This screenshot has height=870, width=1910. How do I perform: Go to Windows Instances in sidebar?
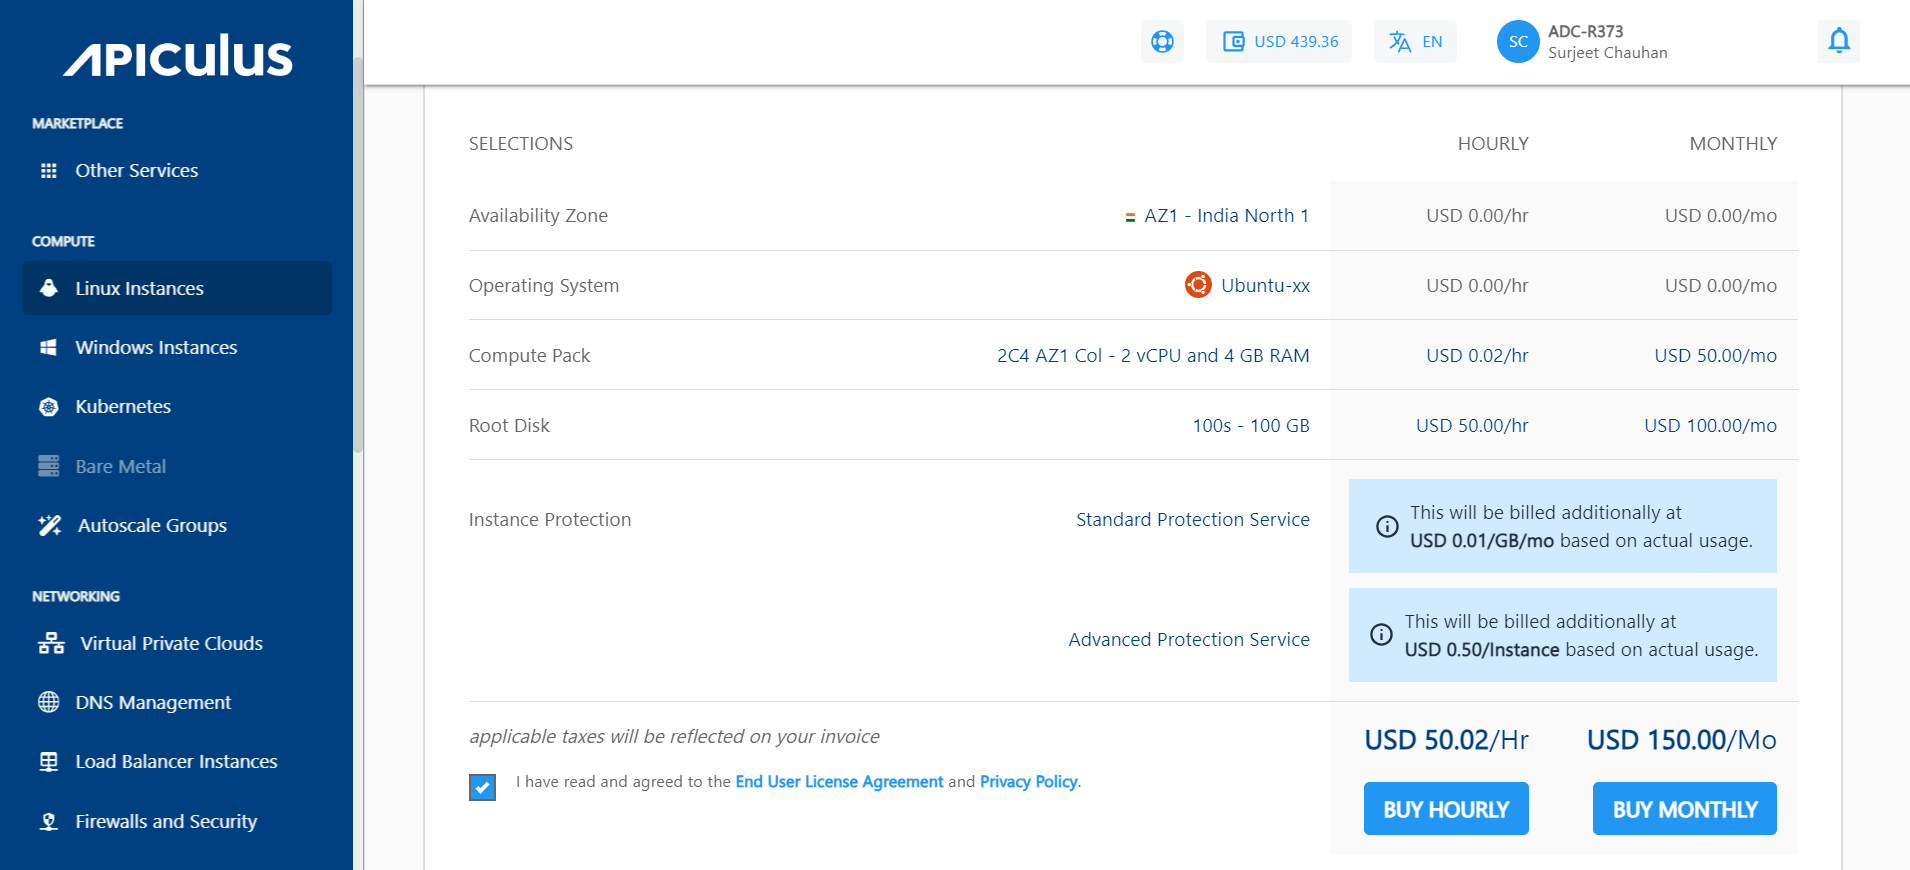tap(156, 347)
